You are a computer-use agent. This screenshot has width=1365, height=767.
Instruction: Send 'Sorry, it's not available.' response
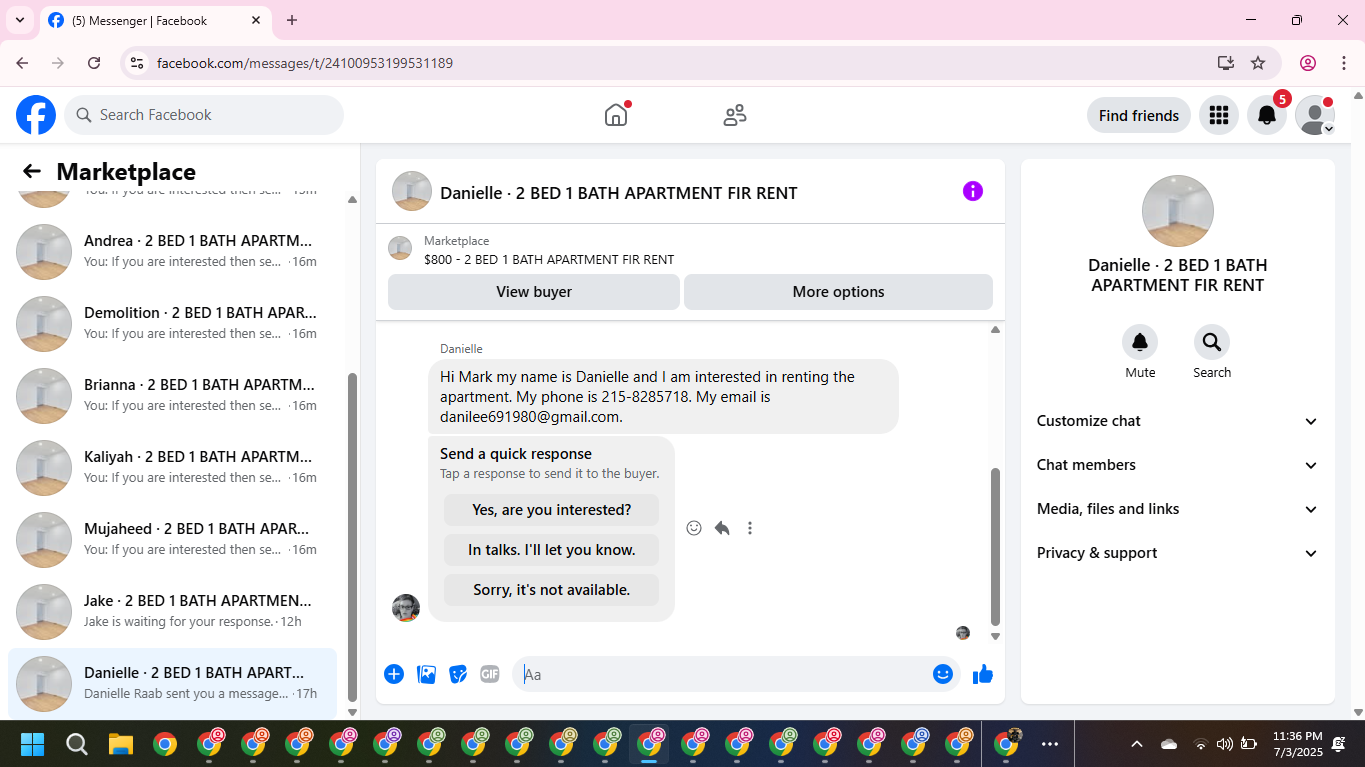point(551,590)
